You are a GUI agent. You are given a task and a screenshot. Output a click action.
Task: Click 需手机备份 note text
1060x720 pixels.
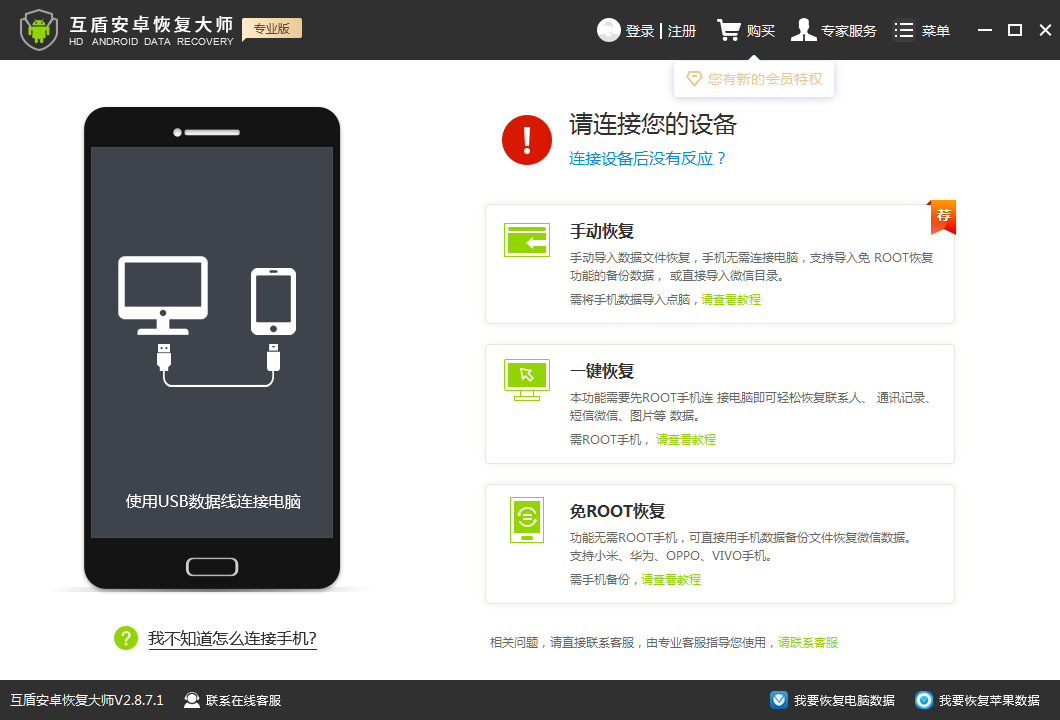(x=600, y=579)
